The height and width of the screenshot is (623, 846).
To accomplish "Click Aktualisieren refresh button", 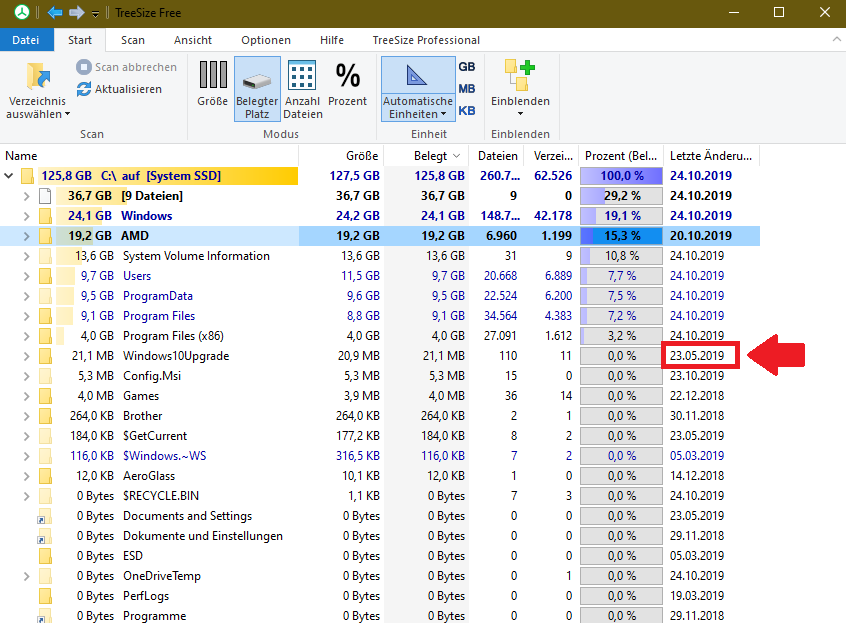I will coord(119,89).
